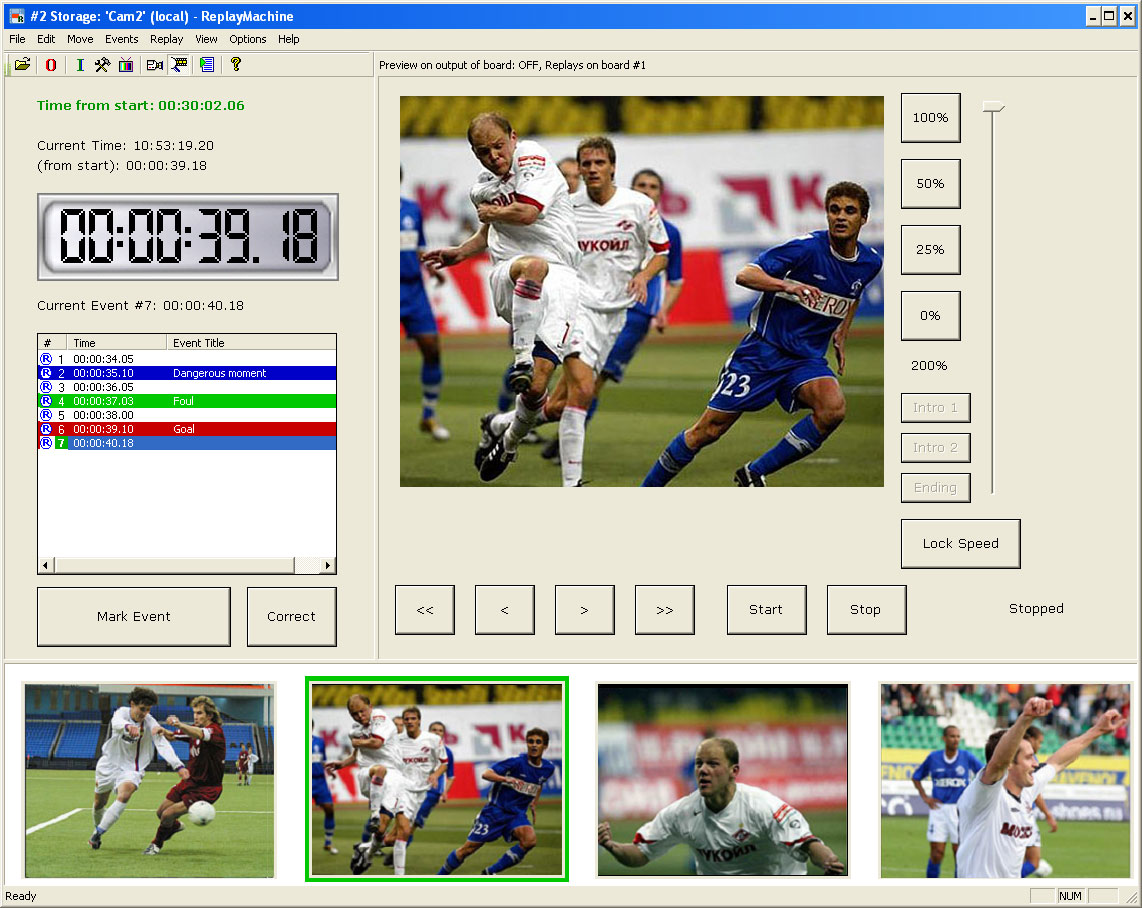Click the yellow question mark help icon
This screenshot has height=908, width=1142.
[x=235, y=65]
